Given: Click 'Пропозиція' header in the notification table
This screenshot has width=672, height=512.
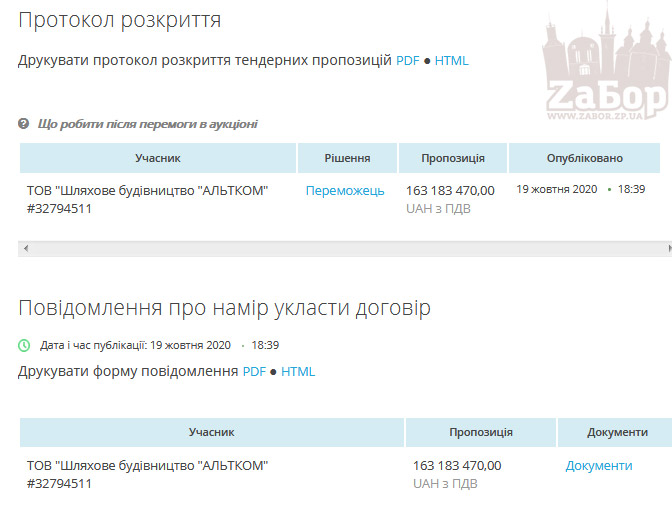Looking at the screenshot, I should tap(481, 432).
